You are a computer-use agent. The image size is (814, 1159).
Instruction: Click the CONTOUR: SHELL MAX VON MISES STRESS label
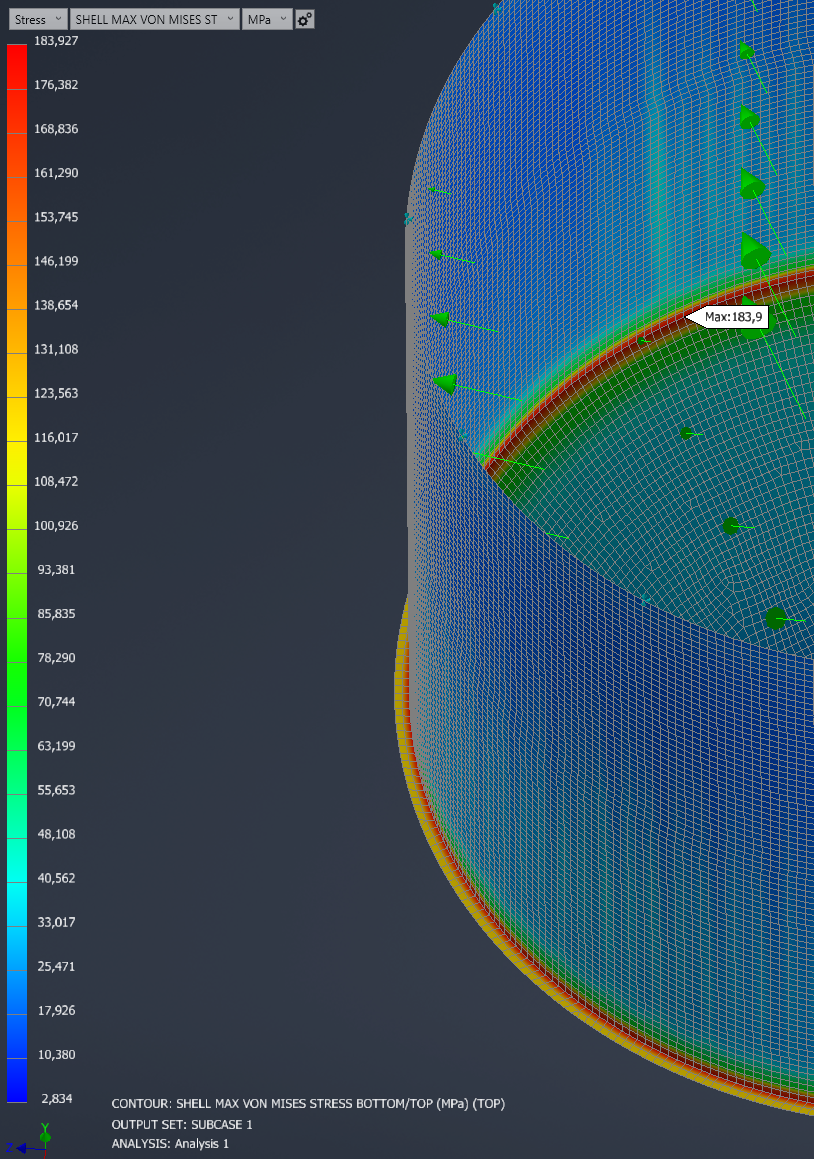(x=307, y=1103)
